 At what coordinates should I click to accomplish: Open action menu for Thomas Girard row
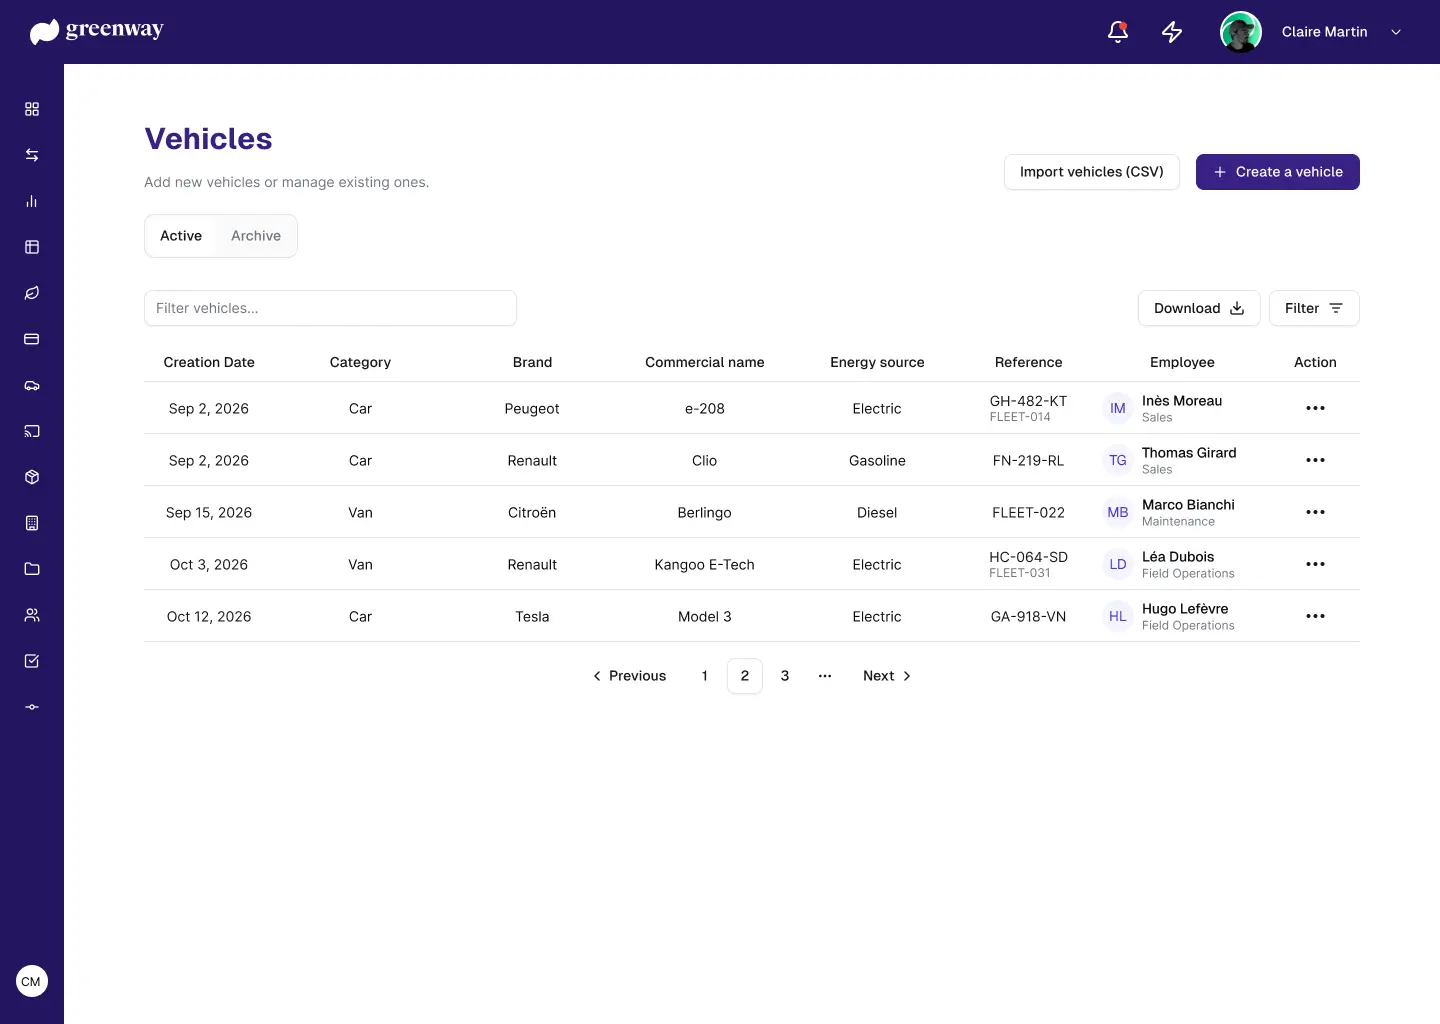[1315, 460]
